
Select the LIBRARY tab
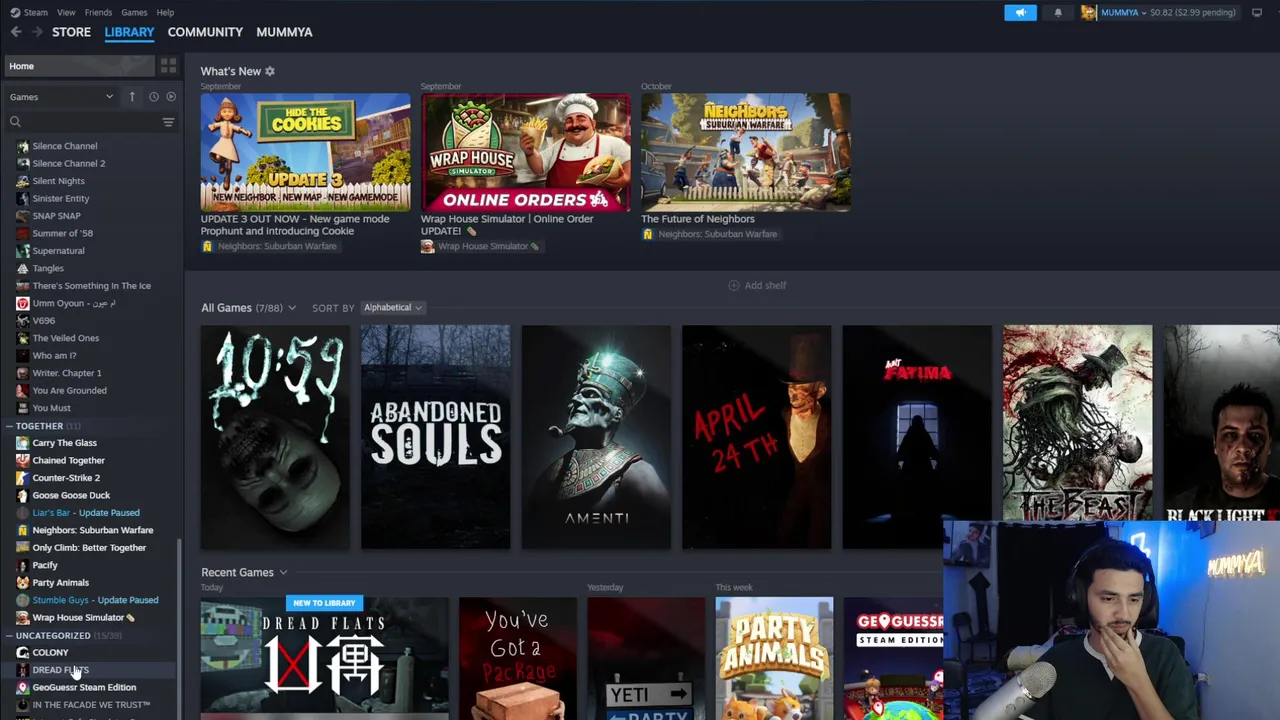point(129,32)
